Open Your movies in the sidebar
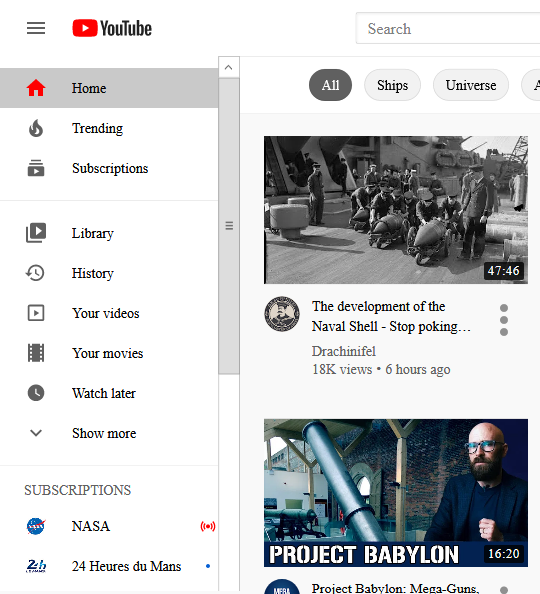540x594 pixels. 109,353
